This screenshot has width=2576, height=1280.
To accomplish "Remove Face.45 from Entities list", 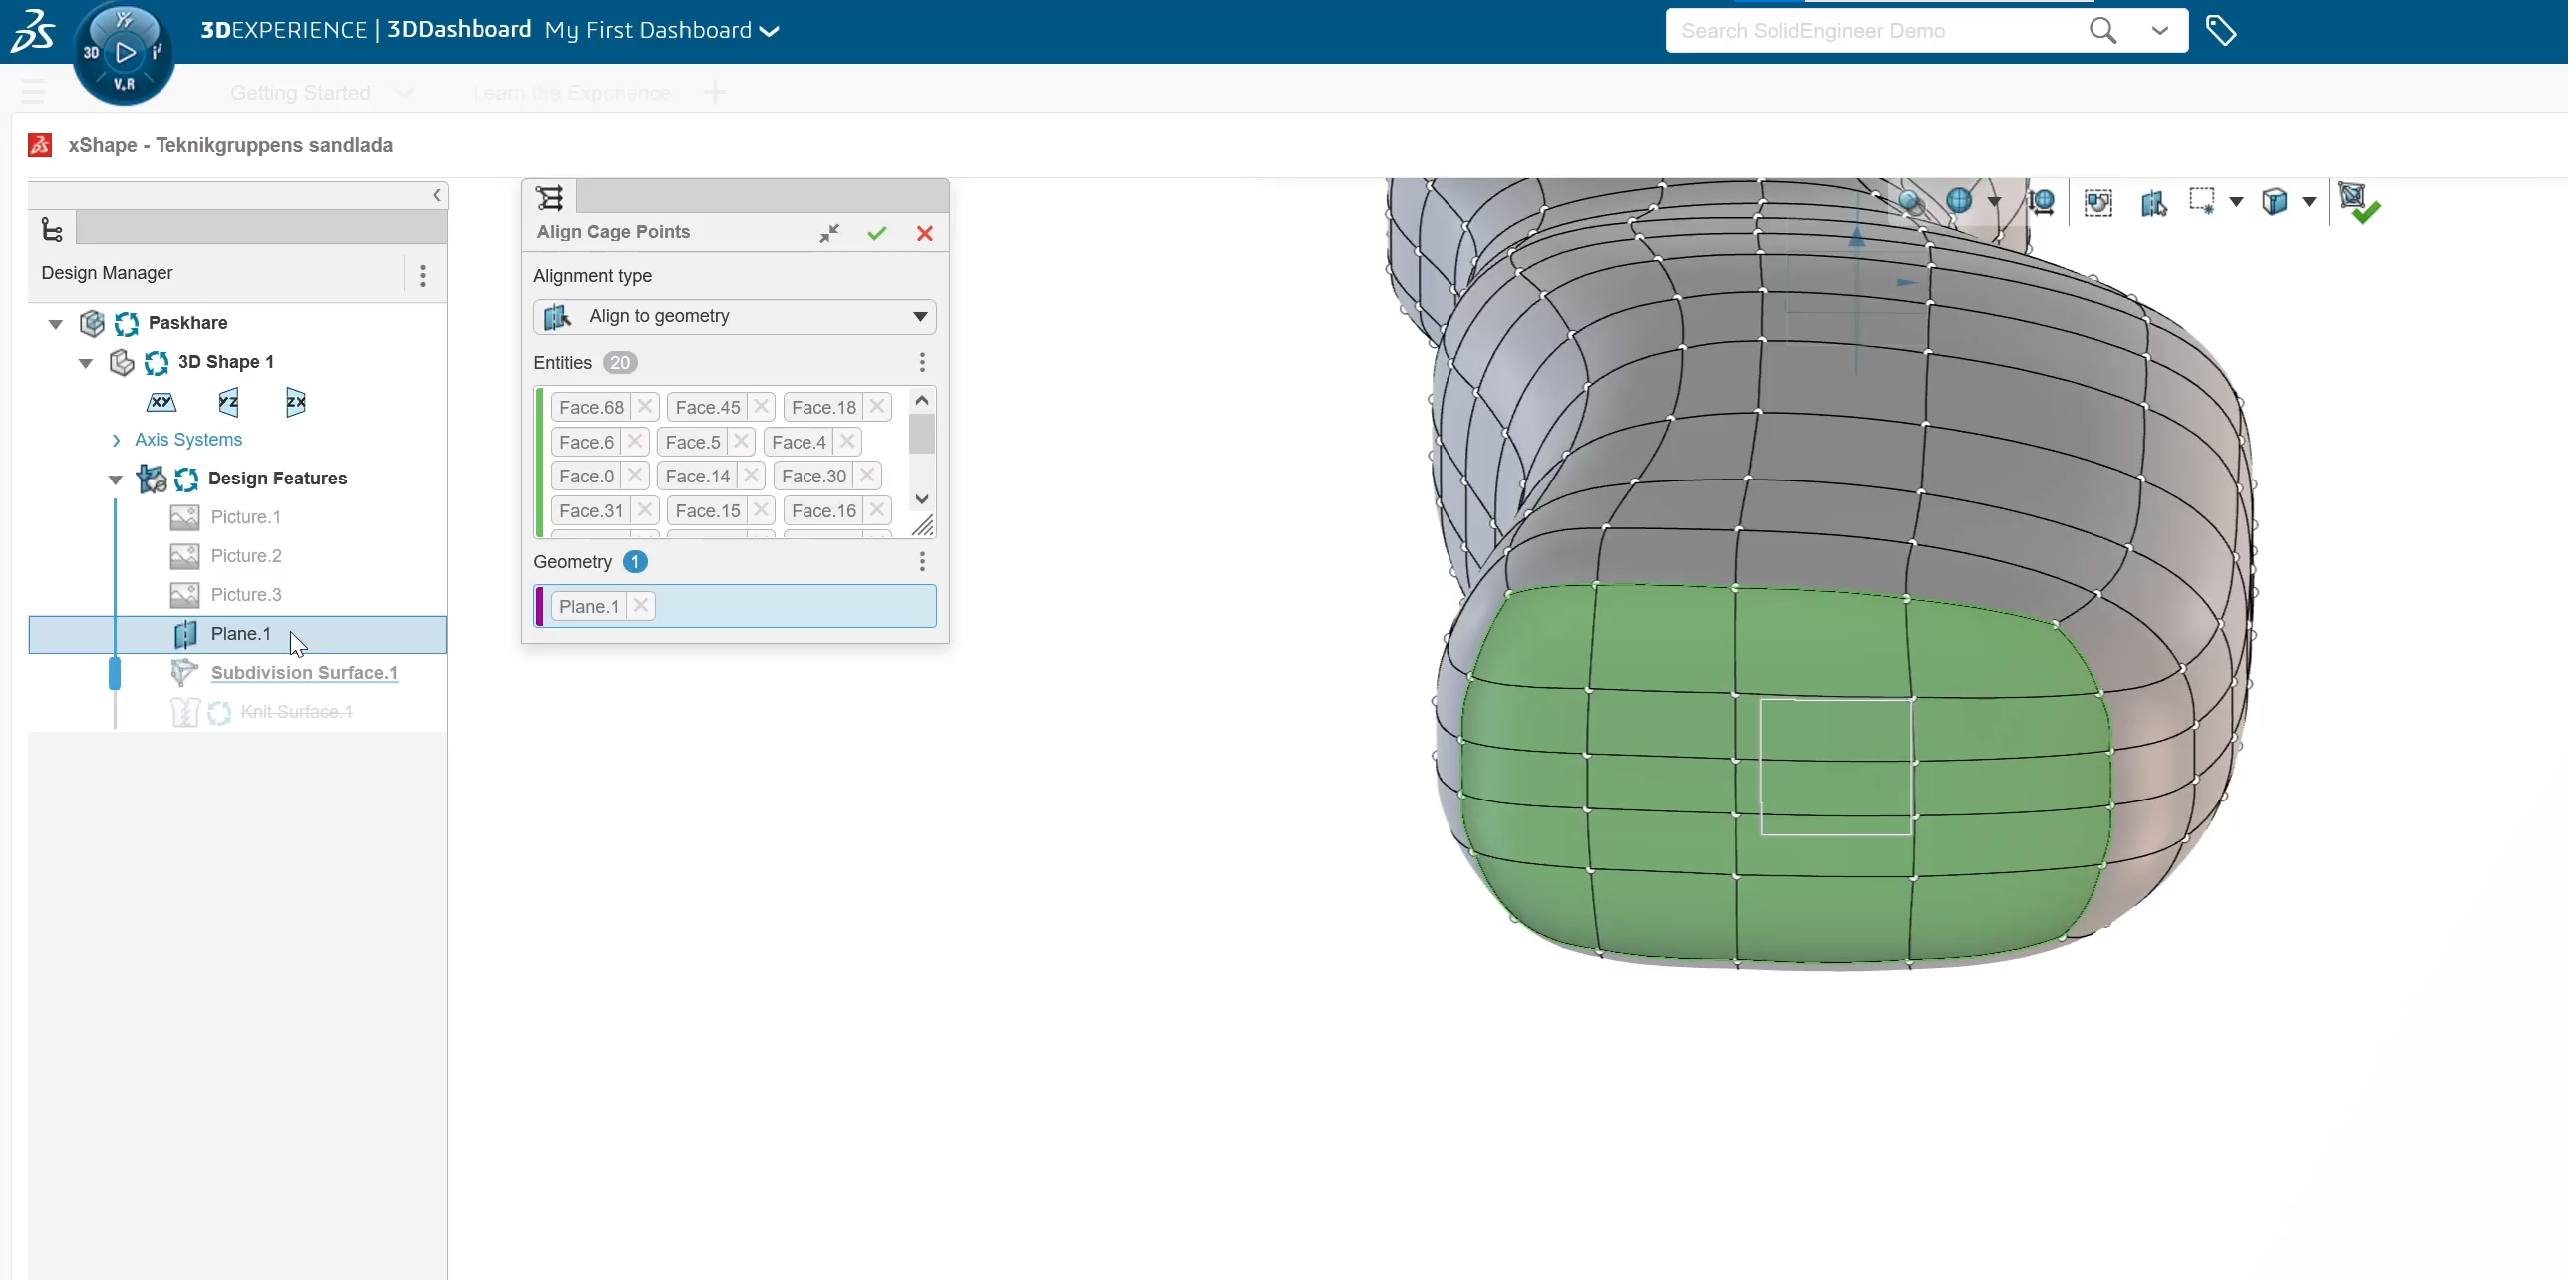I will point(761,407).
